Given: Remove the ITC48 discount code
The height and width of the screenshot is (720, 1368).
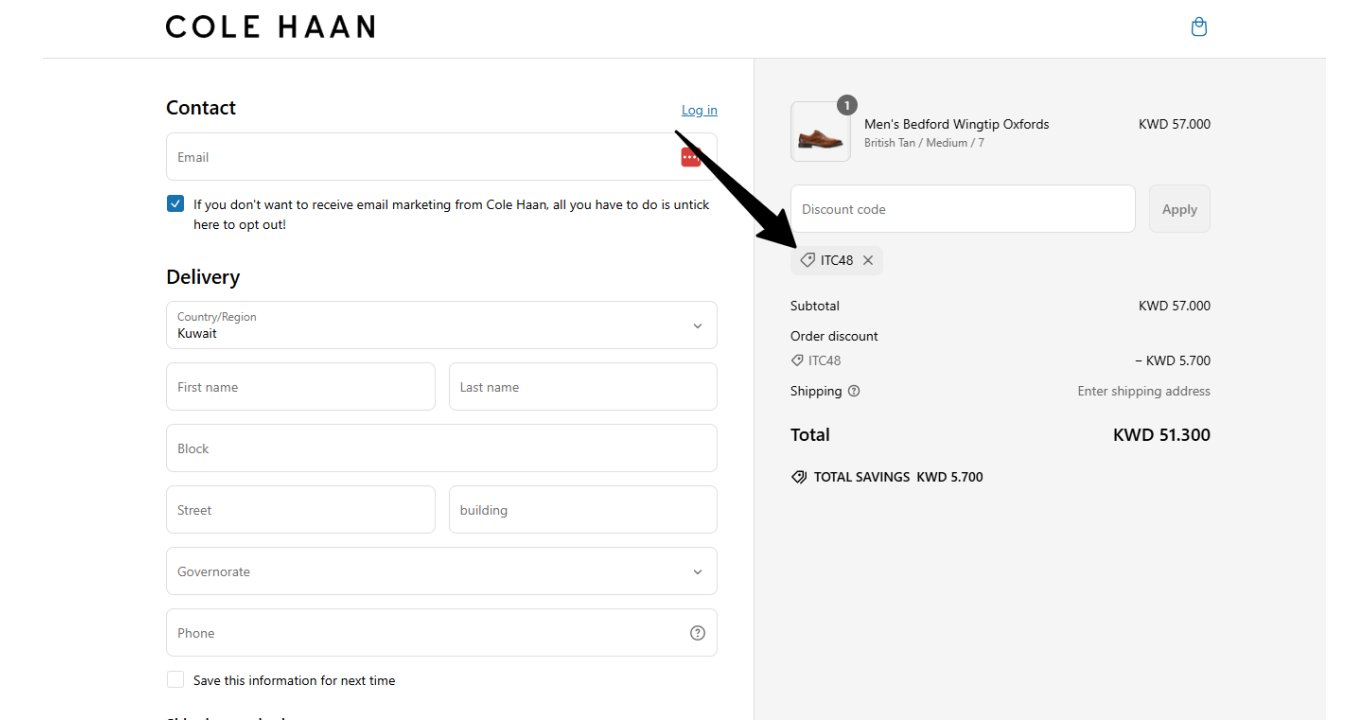Looking at the screenshot, I should click(x=868, y=260).
